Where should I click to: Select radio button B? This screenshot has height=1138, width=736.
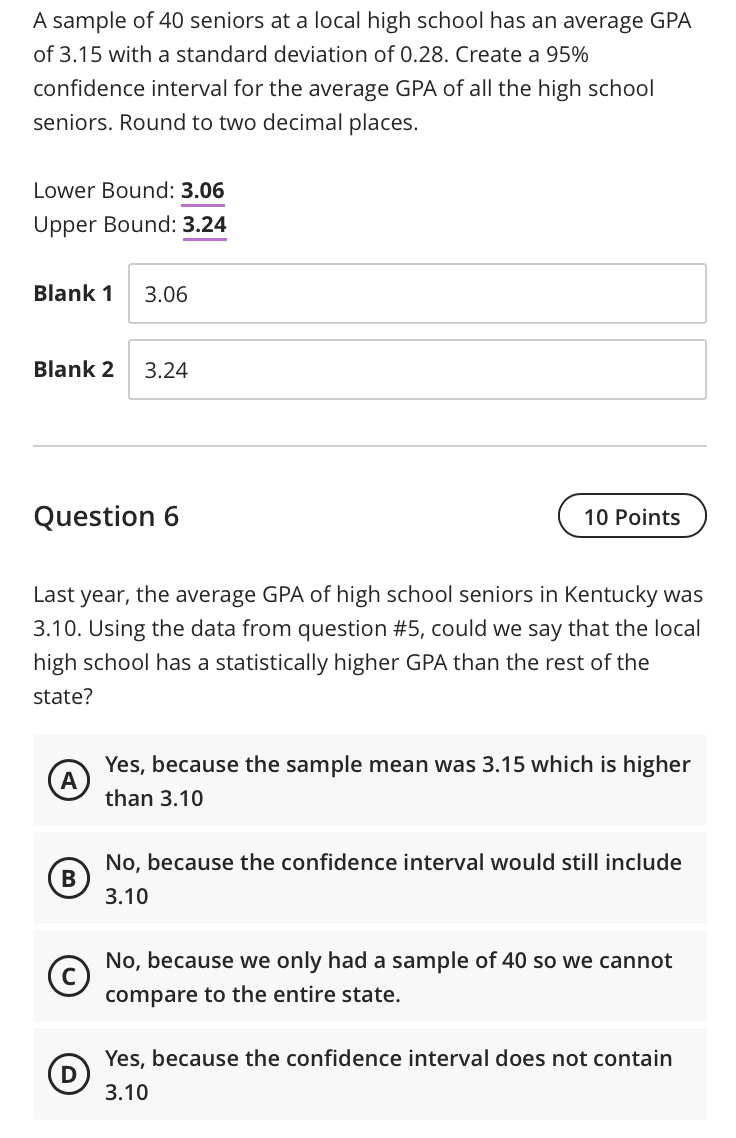(x=69, y=879)
